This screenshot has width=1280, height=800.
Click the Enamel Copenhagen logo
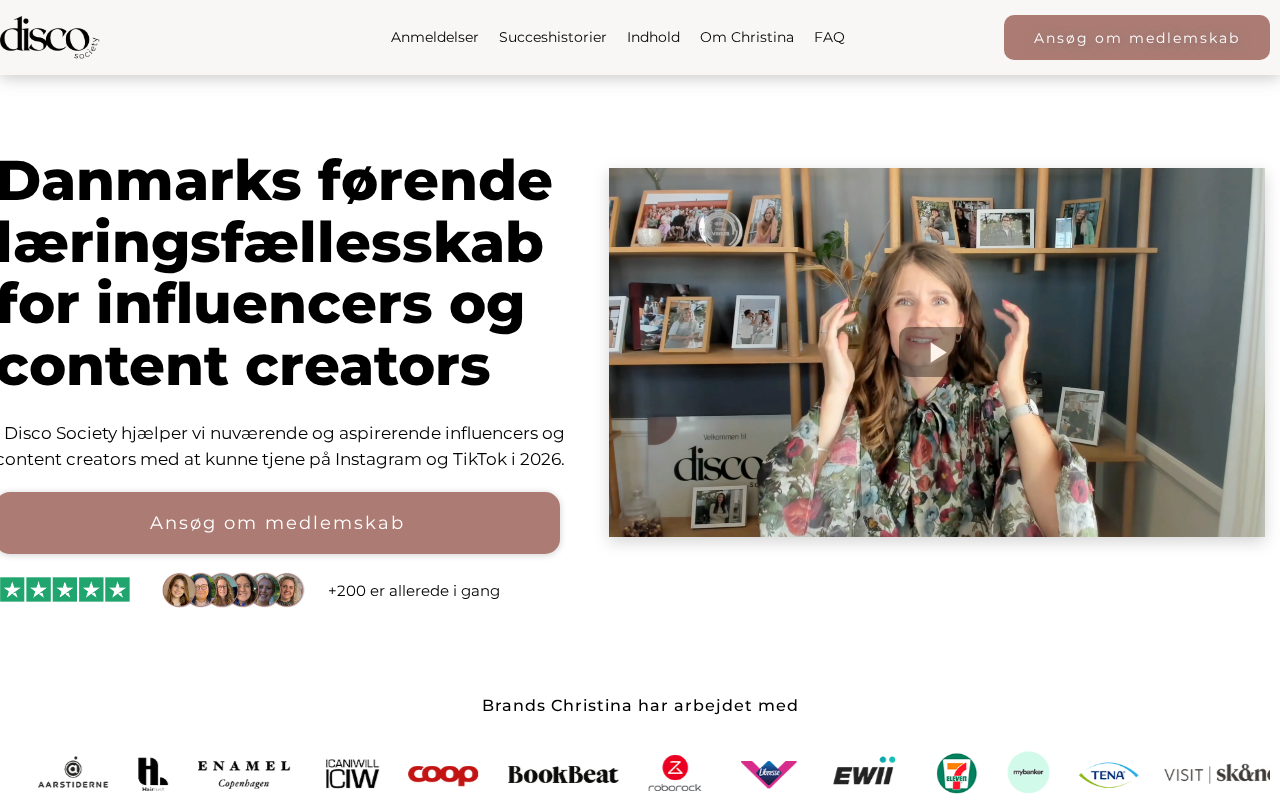244,774
